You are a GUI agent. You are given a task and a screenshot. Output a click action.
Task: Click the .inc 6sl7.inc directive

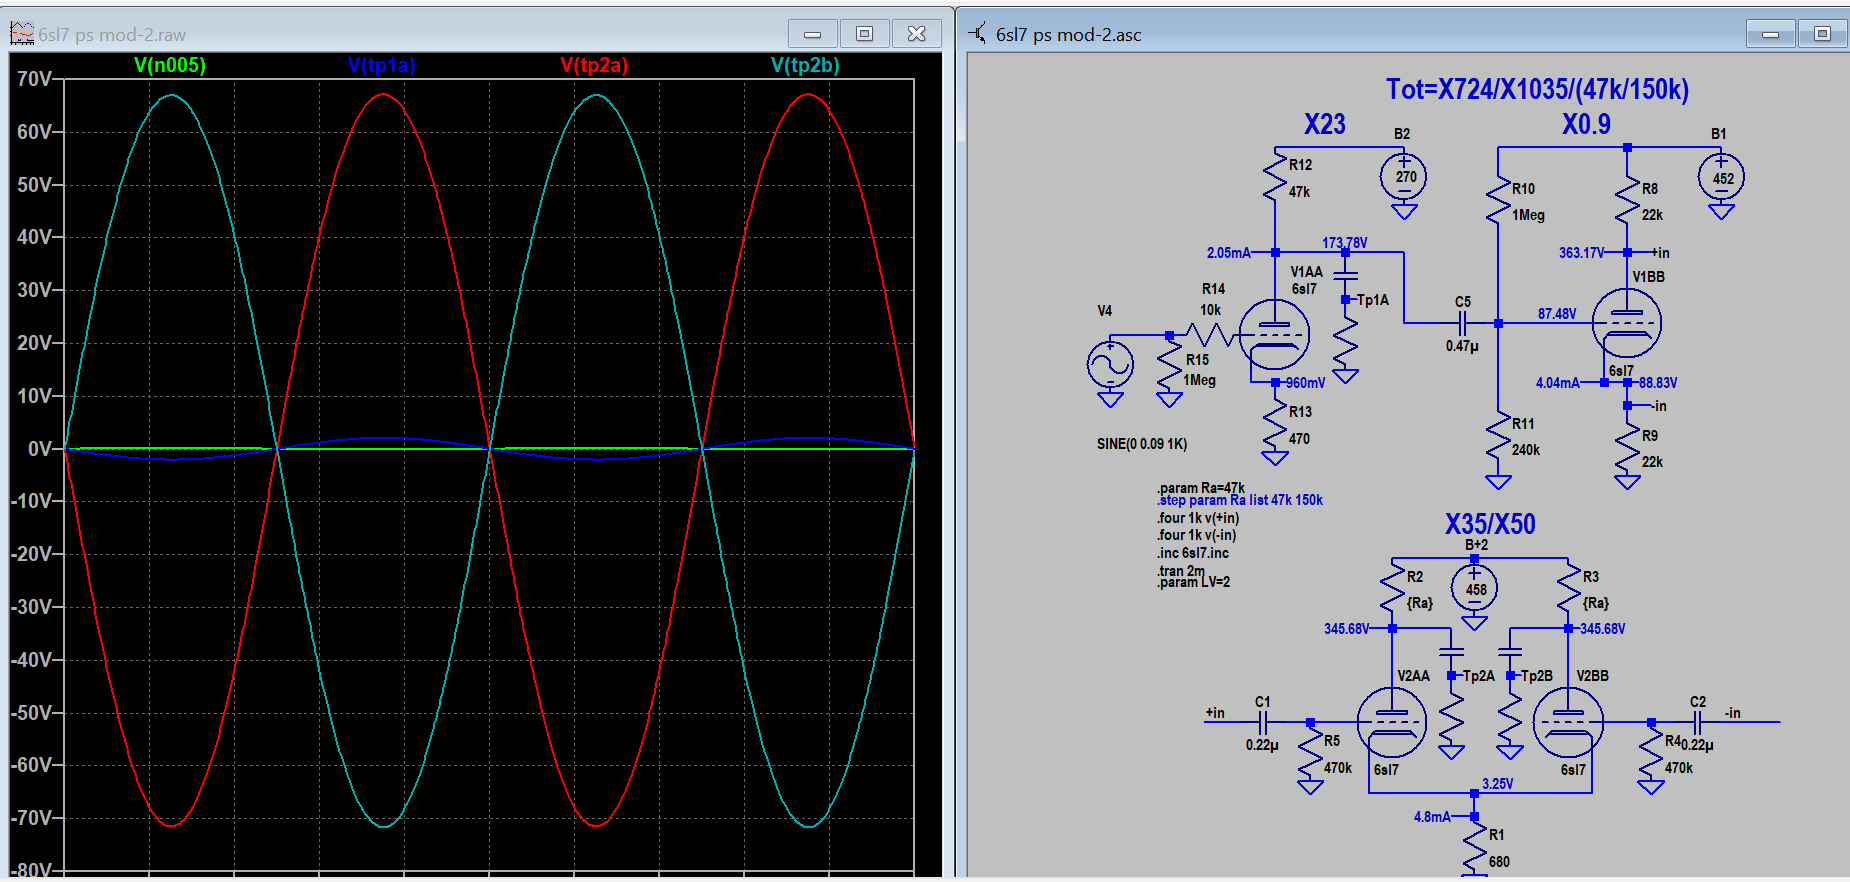[1193, 553]
